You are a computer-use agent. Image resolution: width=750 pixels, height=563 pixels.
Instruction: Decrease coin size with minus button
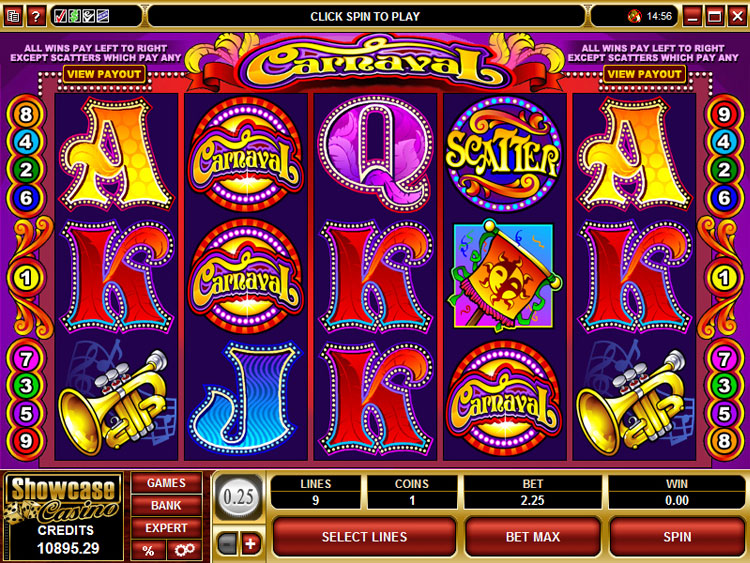pyautogui.click(x=227, y=544)
